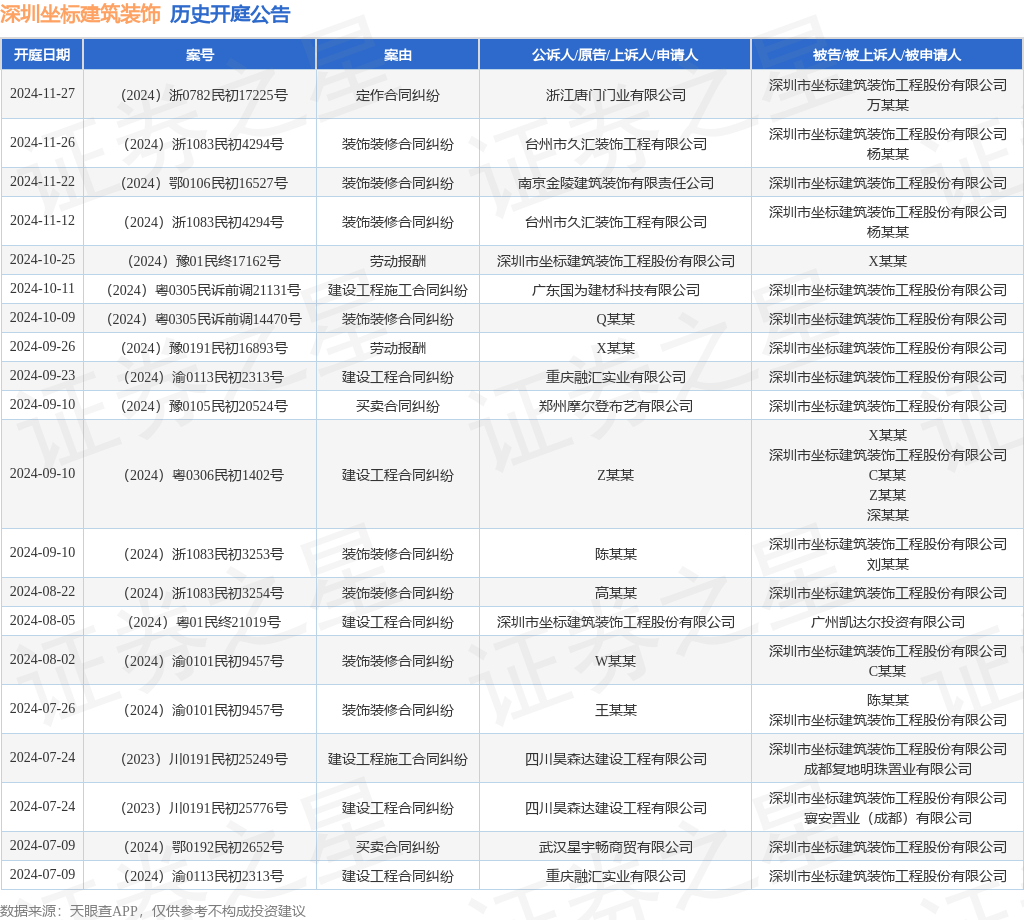1024x920 pixels.
Task: Click 重庆融汇实业有限公司 entry
Action: (x=614, y=377)
